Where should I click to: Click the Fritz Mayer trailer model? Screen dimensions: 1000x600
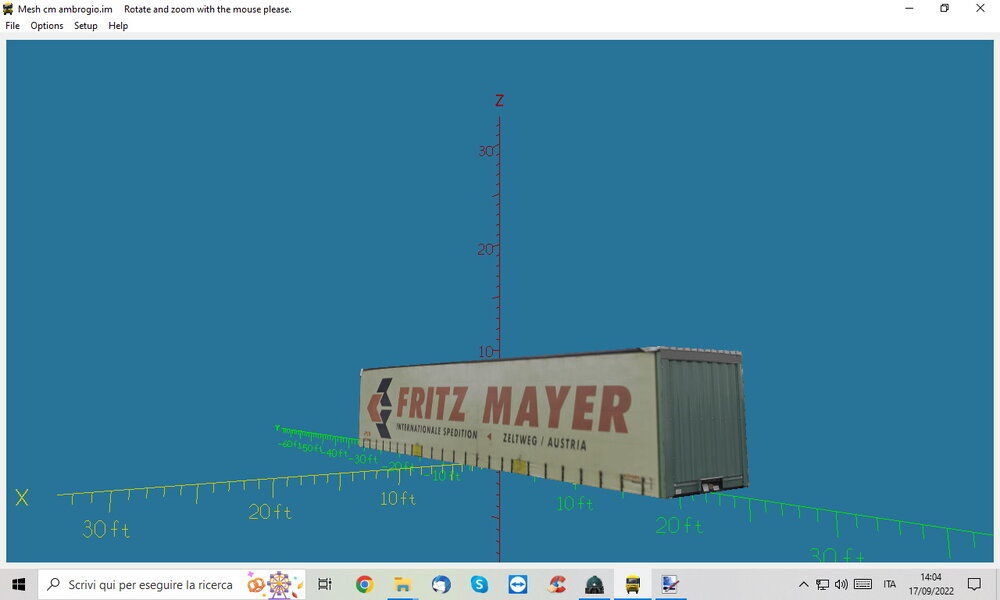[x=554, y=422]
